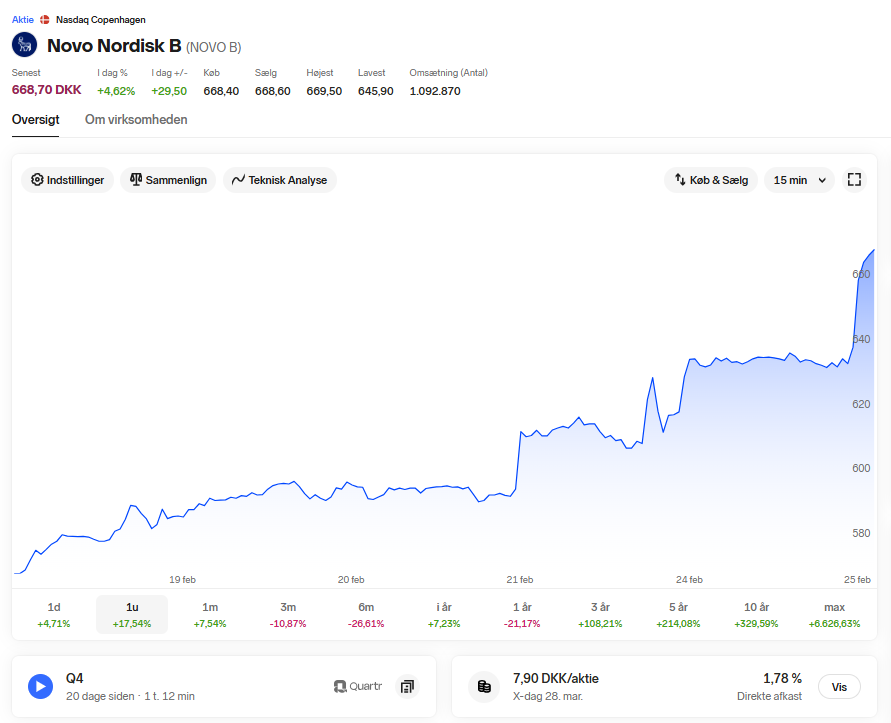This screenshot has height=723, width=891.
Task: Click the (NOVO B) ticker symbol
Action: point(214,47)
